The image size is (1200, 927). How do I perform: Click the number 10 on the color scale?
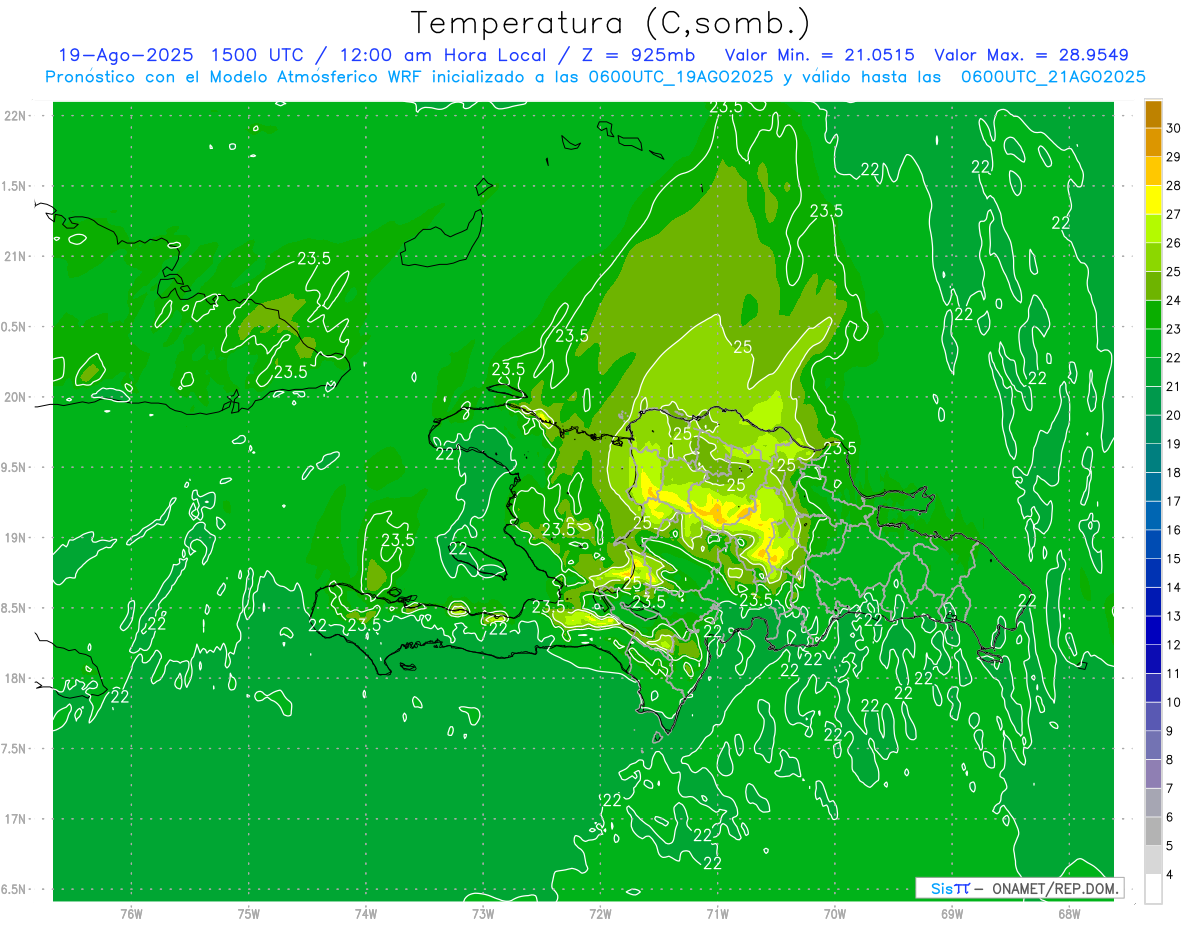click(1173, 703)
